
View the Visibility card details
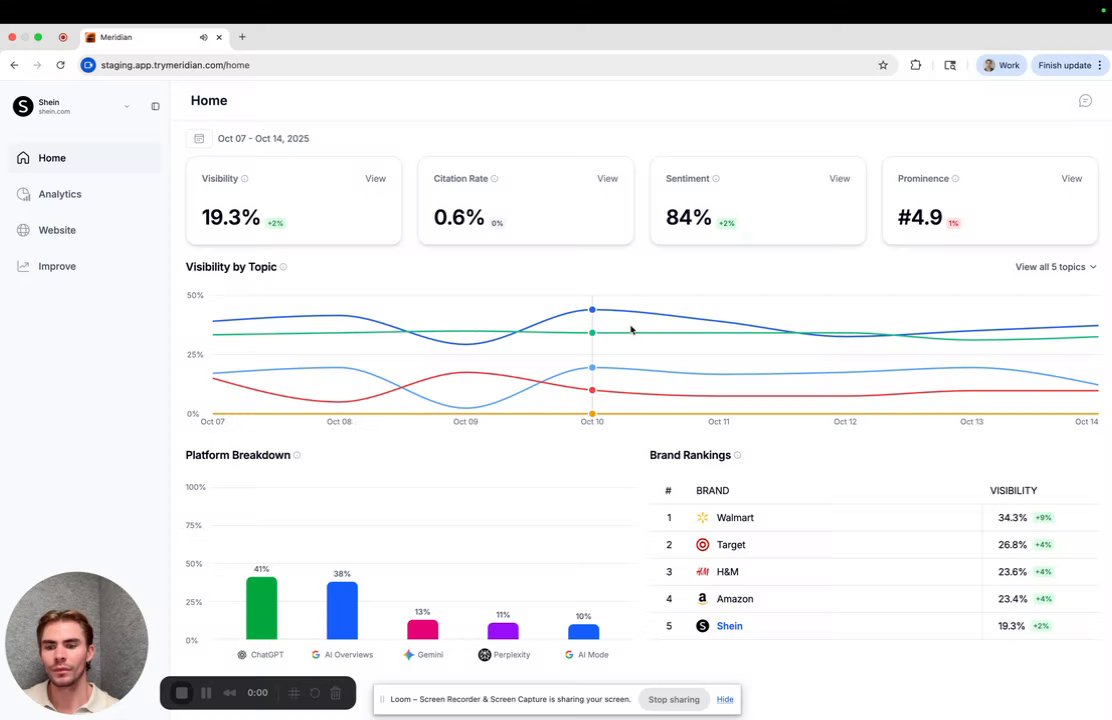[x=375, y=179]
